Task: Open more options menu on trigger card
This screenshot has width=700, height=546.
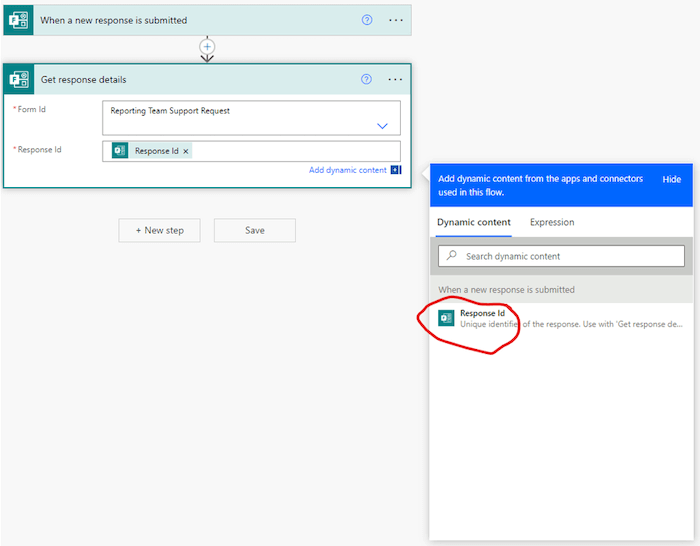Action: 396,20
